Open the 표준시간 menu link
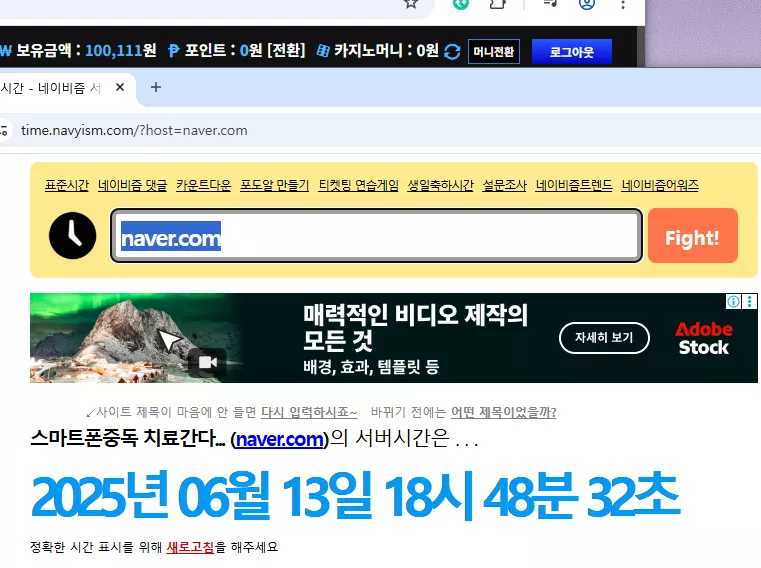 [66, 185]
